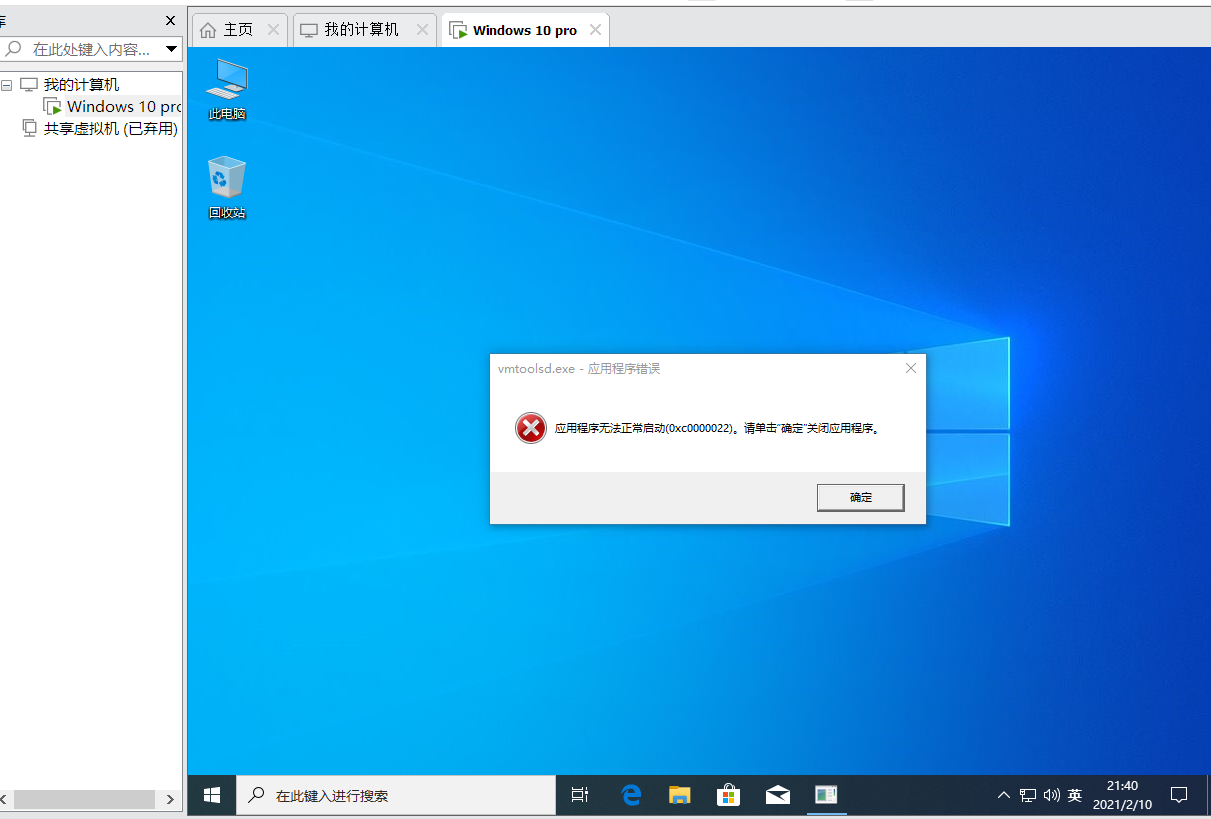Collapse the 我的计算机 tree node

click(7, 85)
